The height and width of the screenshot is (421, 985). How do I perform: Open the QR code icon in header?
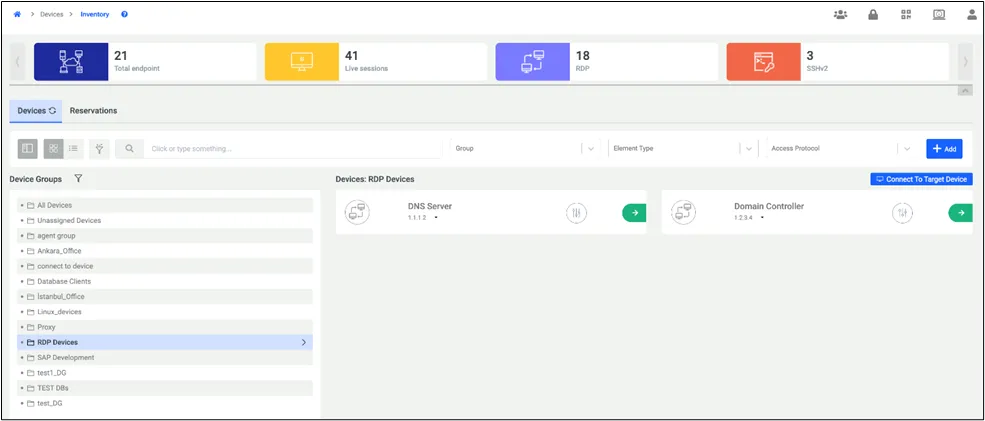(906, 15)
